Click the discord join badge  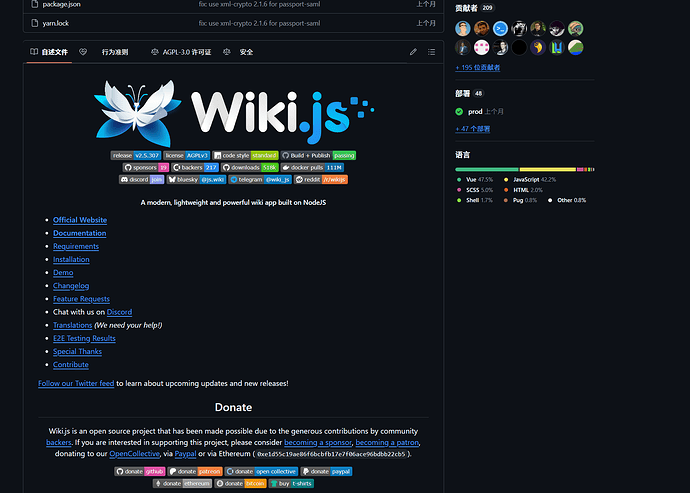(142, 179)
